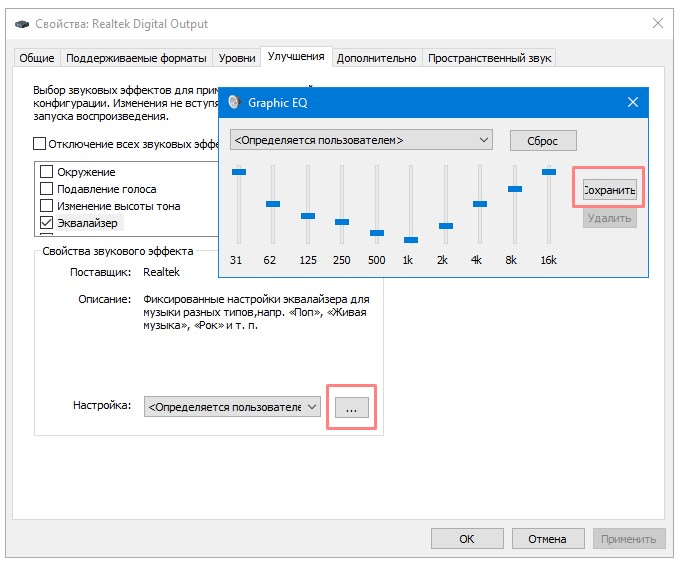Expand the Graphic EQ preset dropdown
680x566 pixels.
pos(362,140)
